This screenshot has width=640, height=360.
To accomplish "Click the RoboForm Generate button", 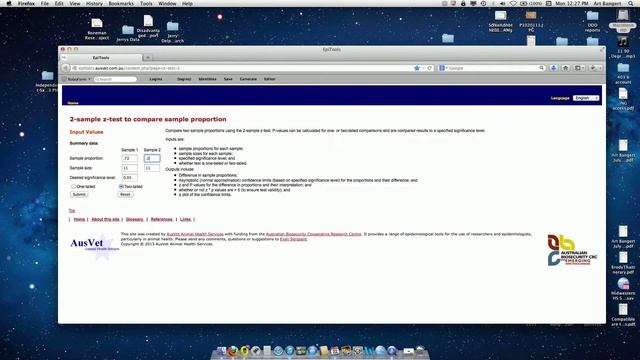I will (248, 79).
